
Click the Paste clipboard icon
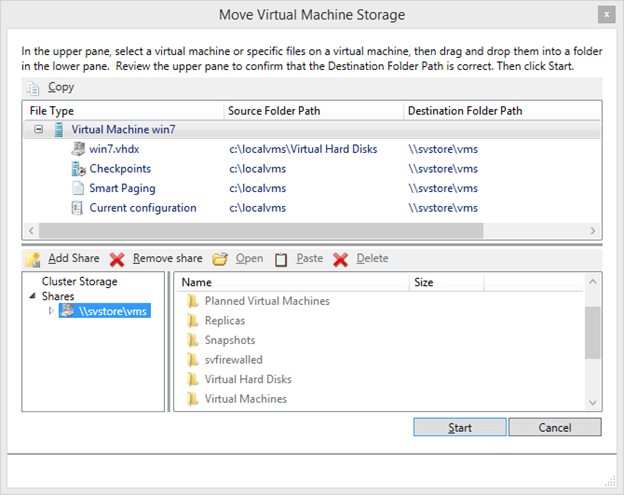click(281, 259)
